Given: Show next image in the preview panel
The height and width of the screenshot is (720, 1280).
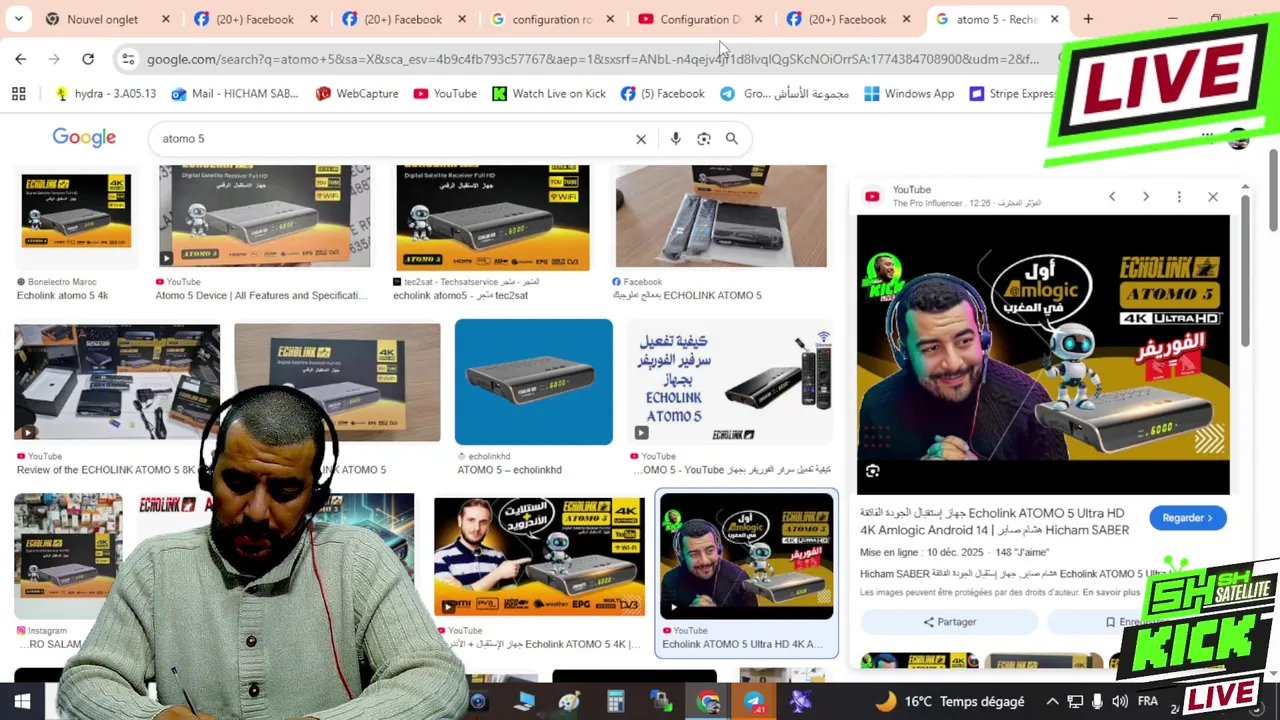Looking at the screenshot, I should [1146, 197].
